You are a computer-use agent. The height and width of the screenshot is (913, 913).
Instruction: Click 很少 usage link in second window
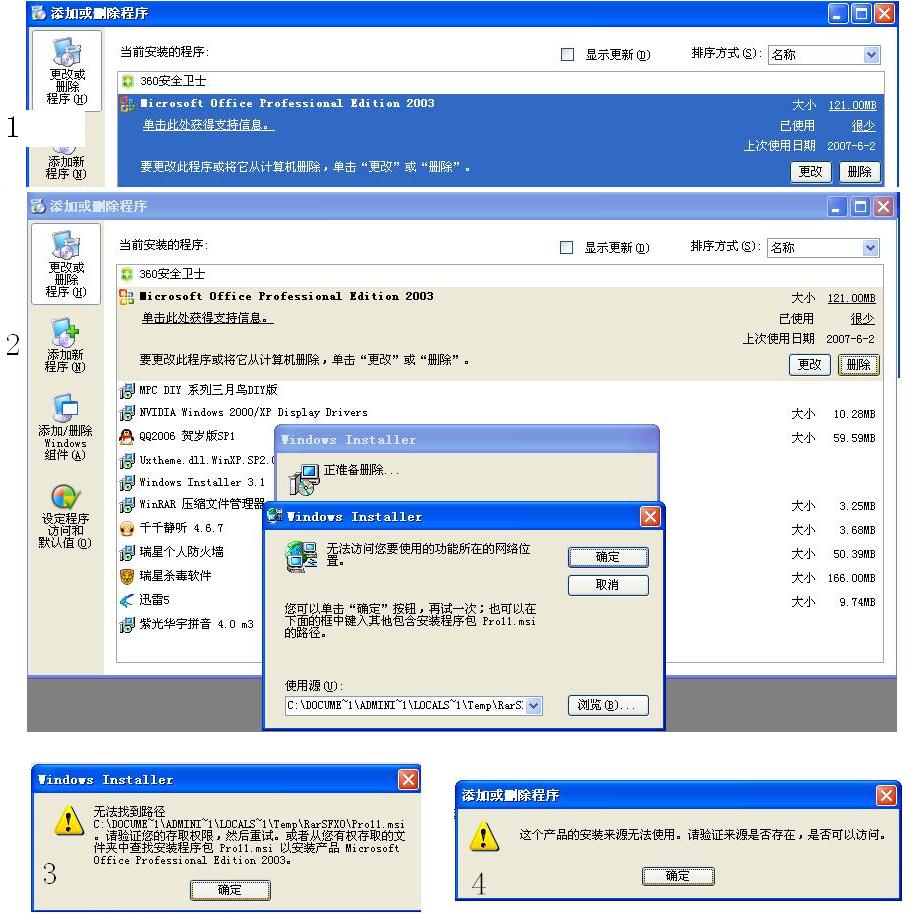(x=862, y=319)
